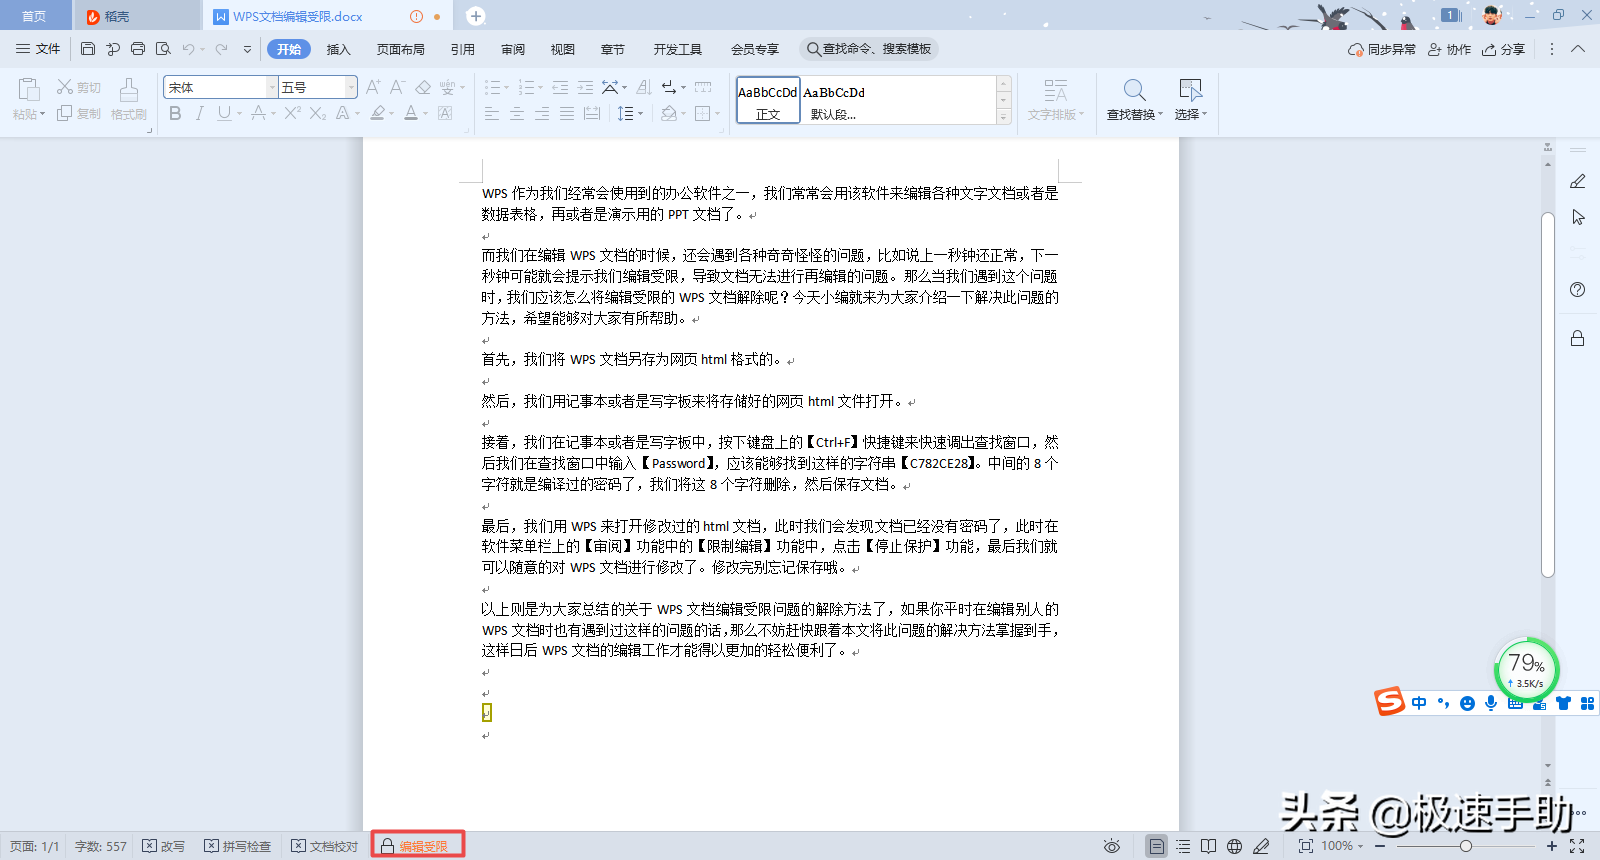Click the Increase indent icon

585,87
